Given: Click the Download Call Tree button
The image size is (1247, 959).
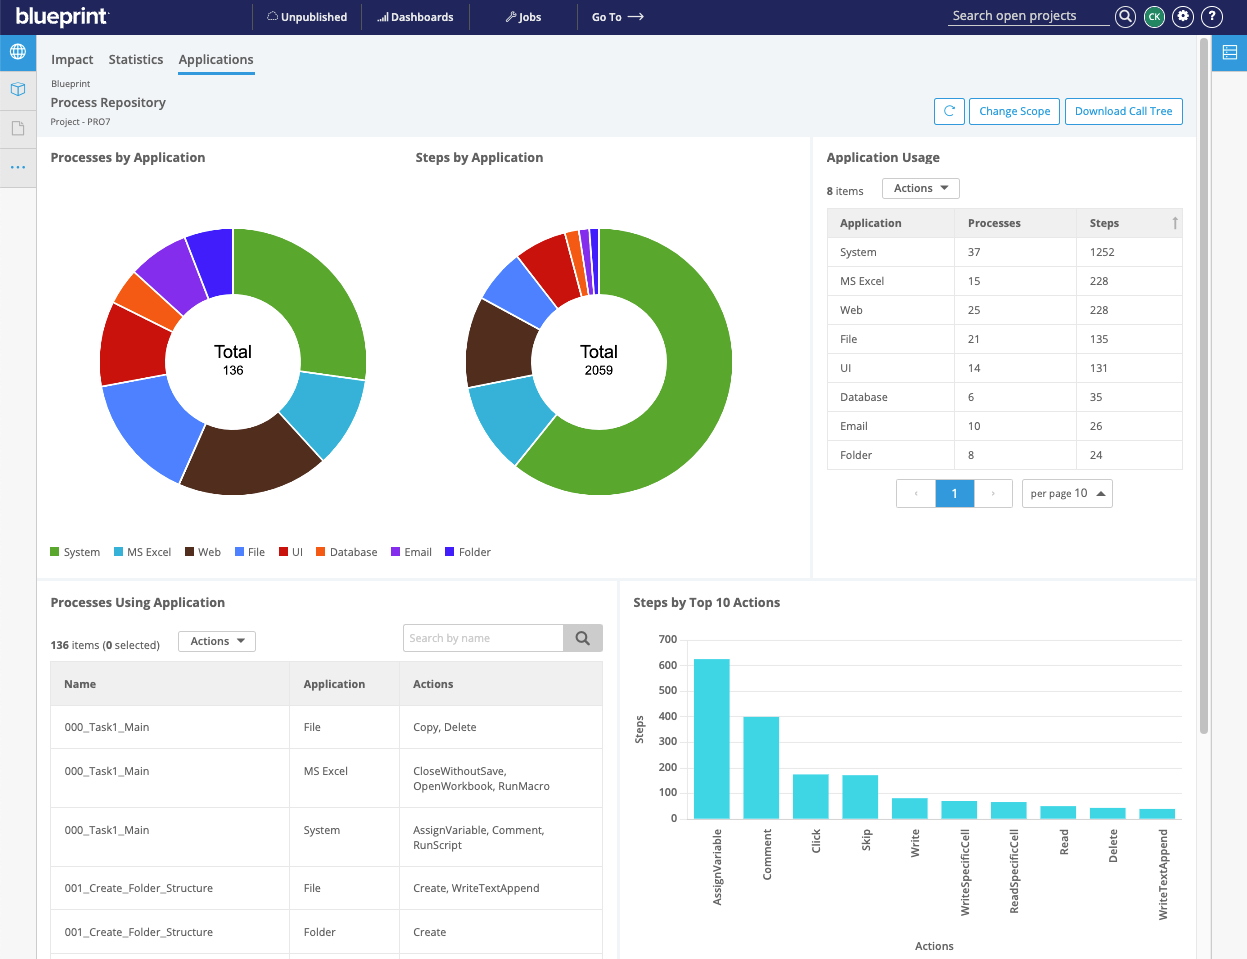Looking at the screenshot, I should (1123, 111).
